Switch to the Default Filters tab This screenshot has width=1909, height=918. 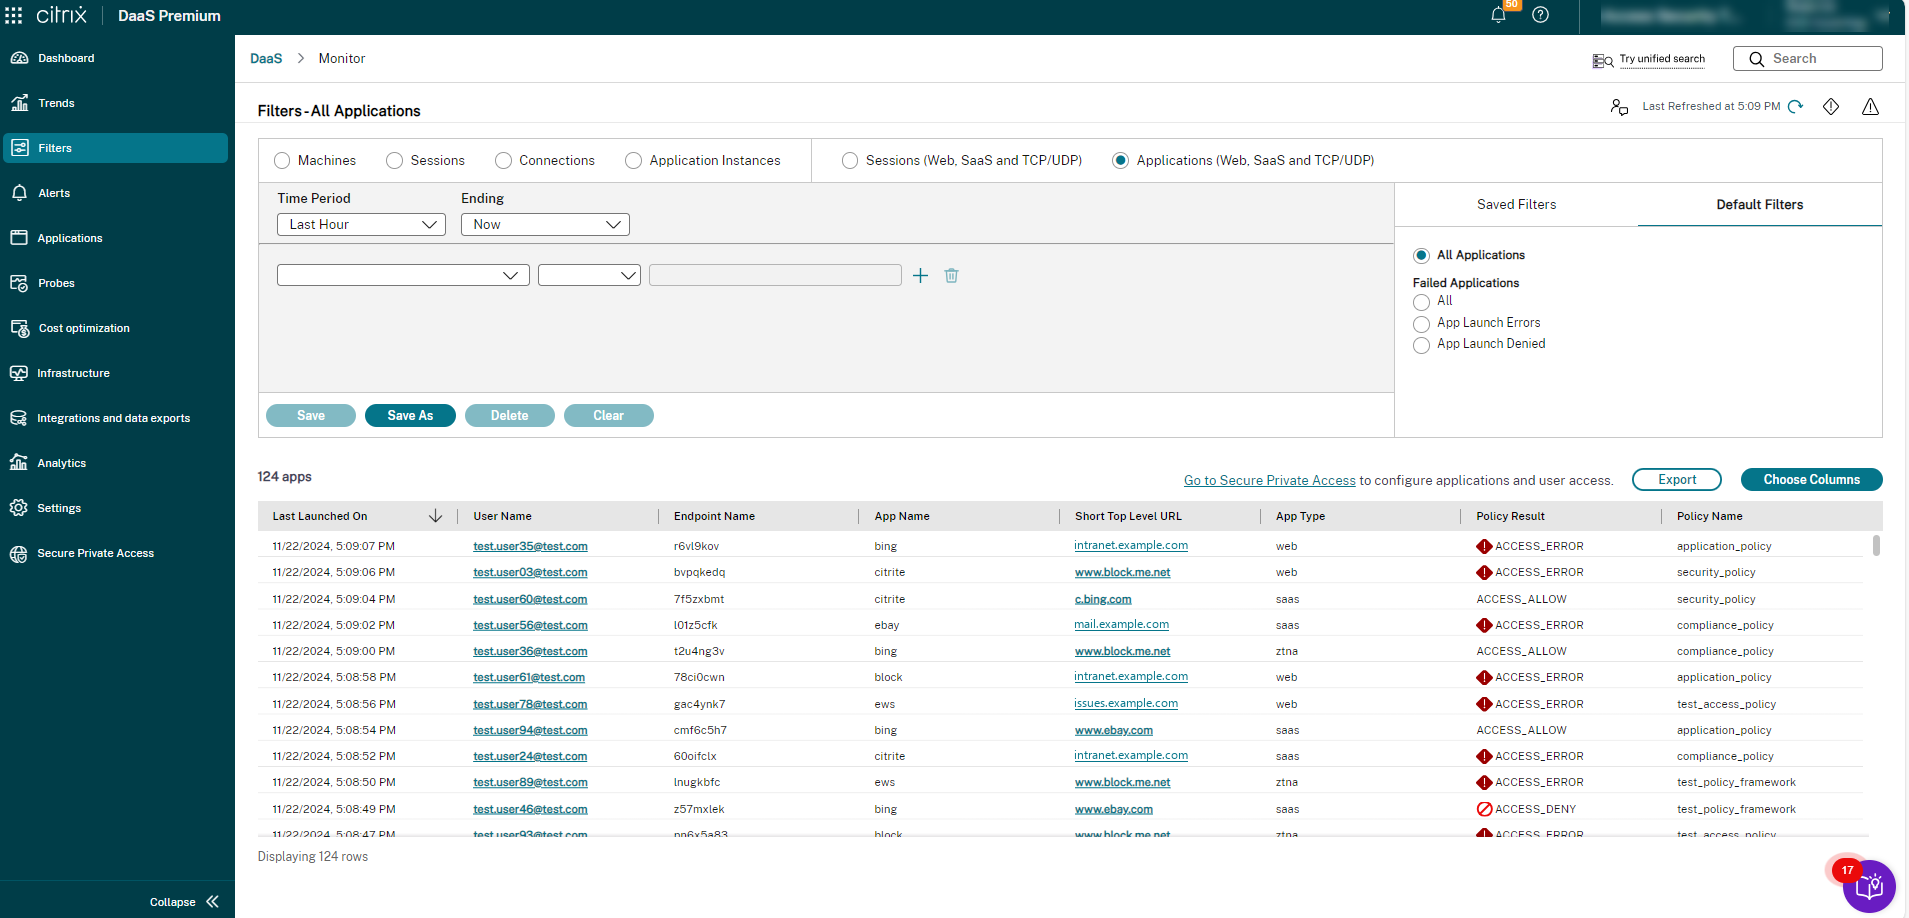coord(1760,204)
